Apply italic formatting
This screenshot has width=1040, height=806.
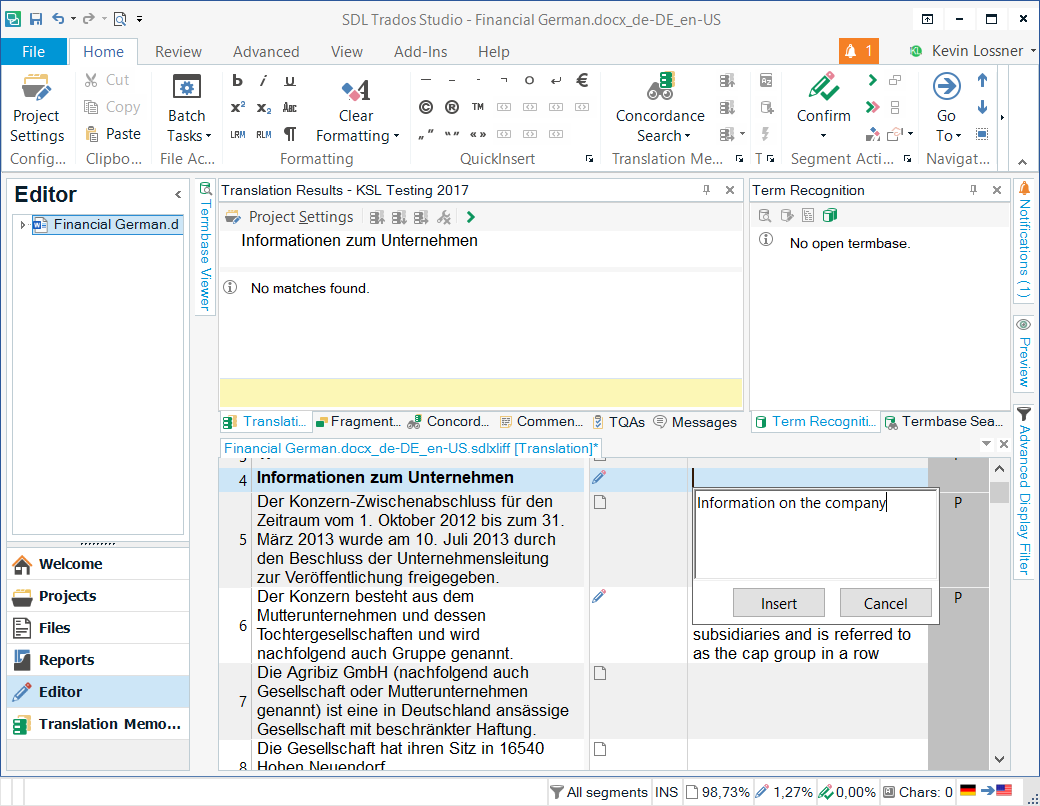coord(263,81)
